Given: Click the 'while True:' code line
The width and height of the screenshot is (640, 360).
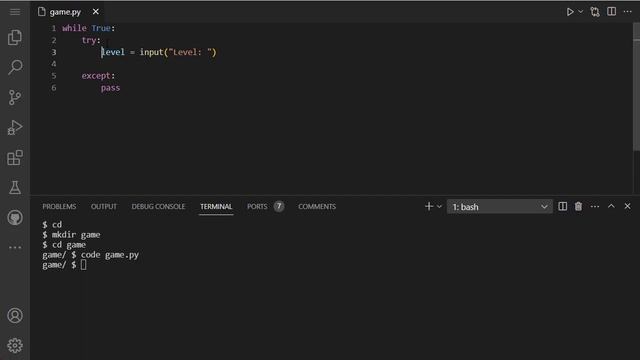Looking at the screenshot, I should click(89, 28).
